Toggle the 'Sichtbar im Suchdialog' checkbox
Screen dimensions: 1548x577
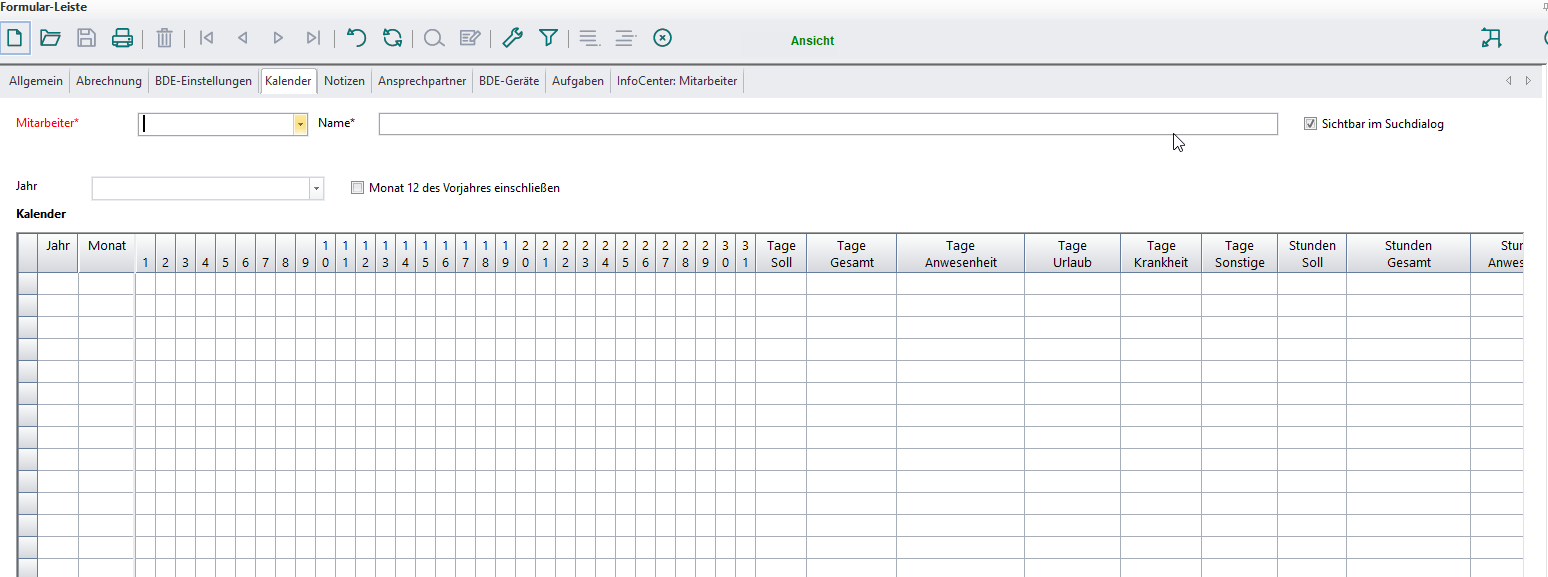(1310, 124)
